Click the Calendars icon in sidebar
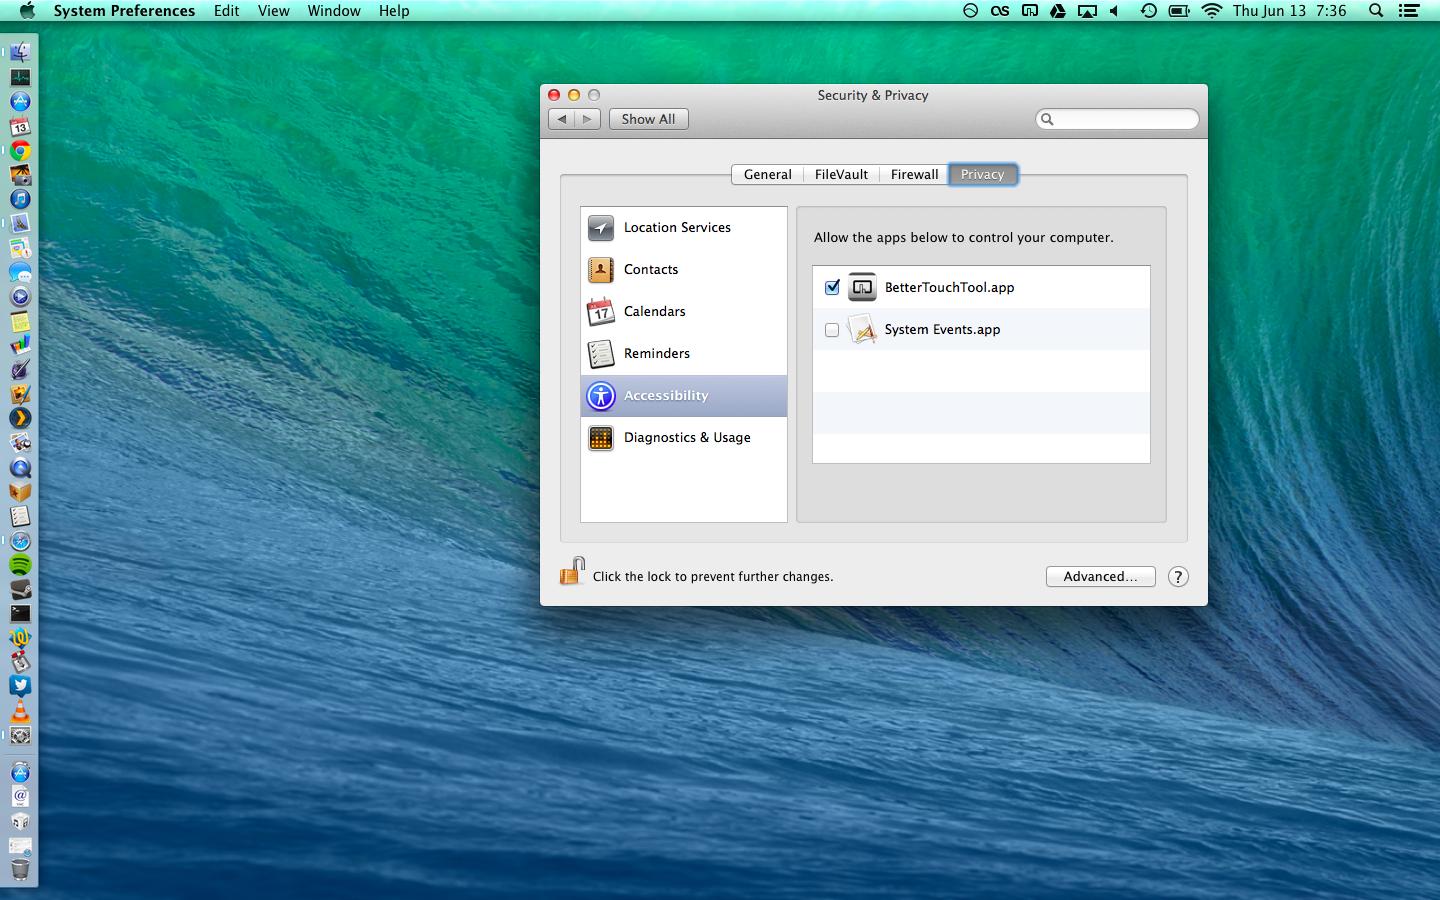Image resolution: width=1440 pixels, height=900 pixels. 601,312
